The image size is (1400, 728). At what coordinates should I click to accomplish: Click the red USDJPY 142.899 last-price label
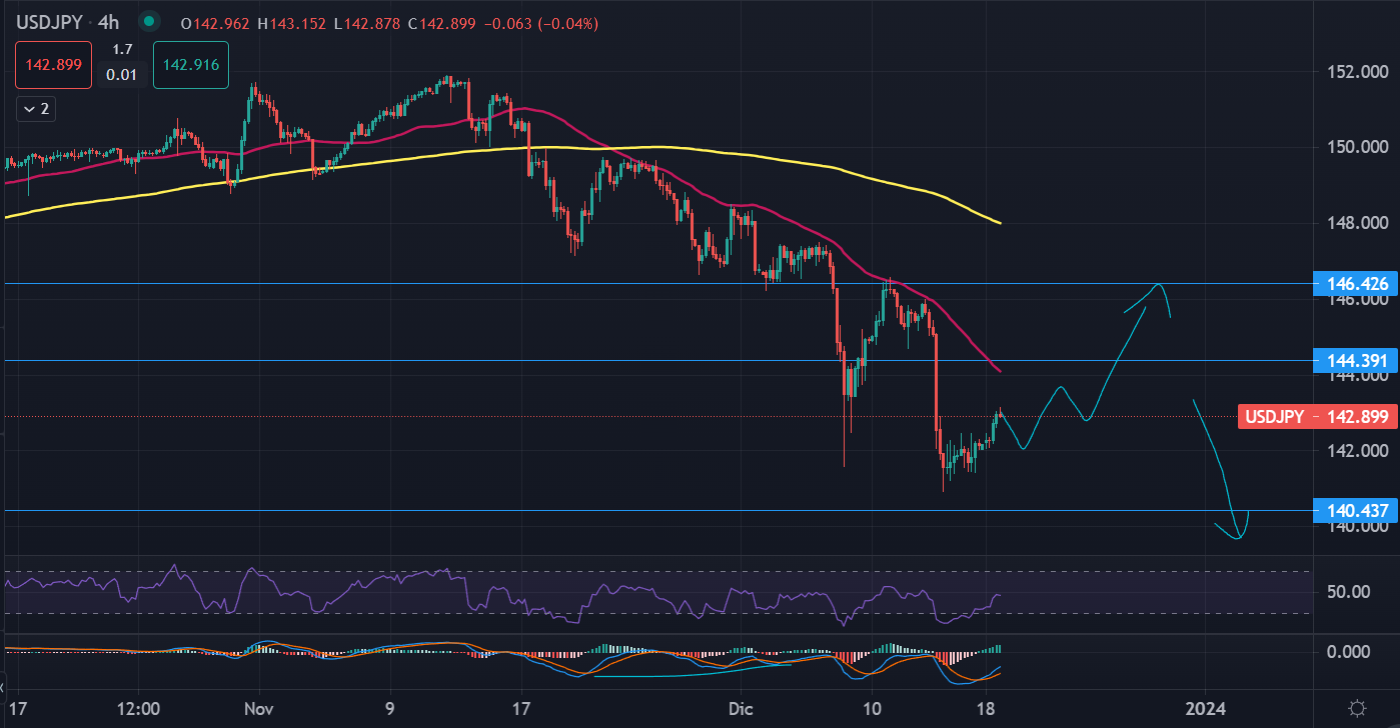point(1316,417)
